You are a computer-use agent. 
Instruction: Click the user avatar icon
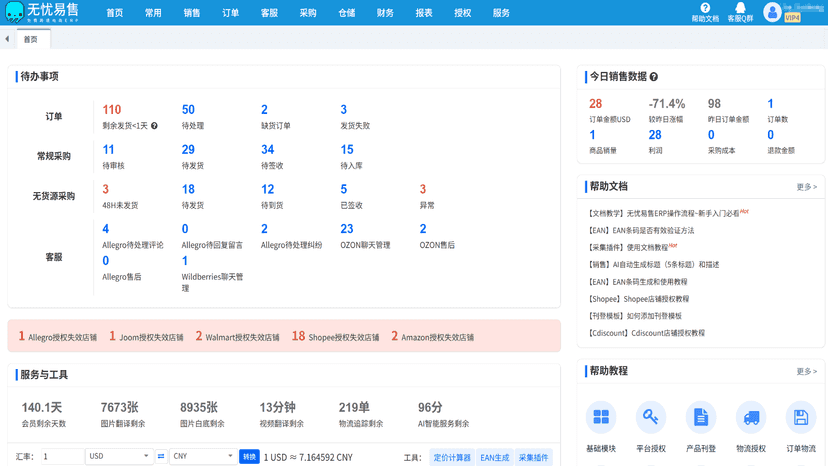pyautogui.click(x=772, y=12)
